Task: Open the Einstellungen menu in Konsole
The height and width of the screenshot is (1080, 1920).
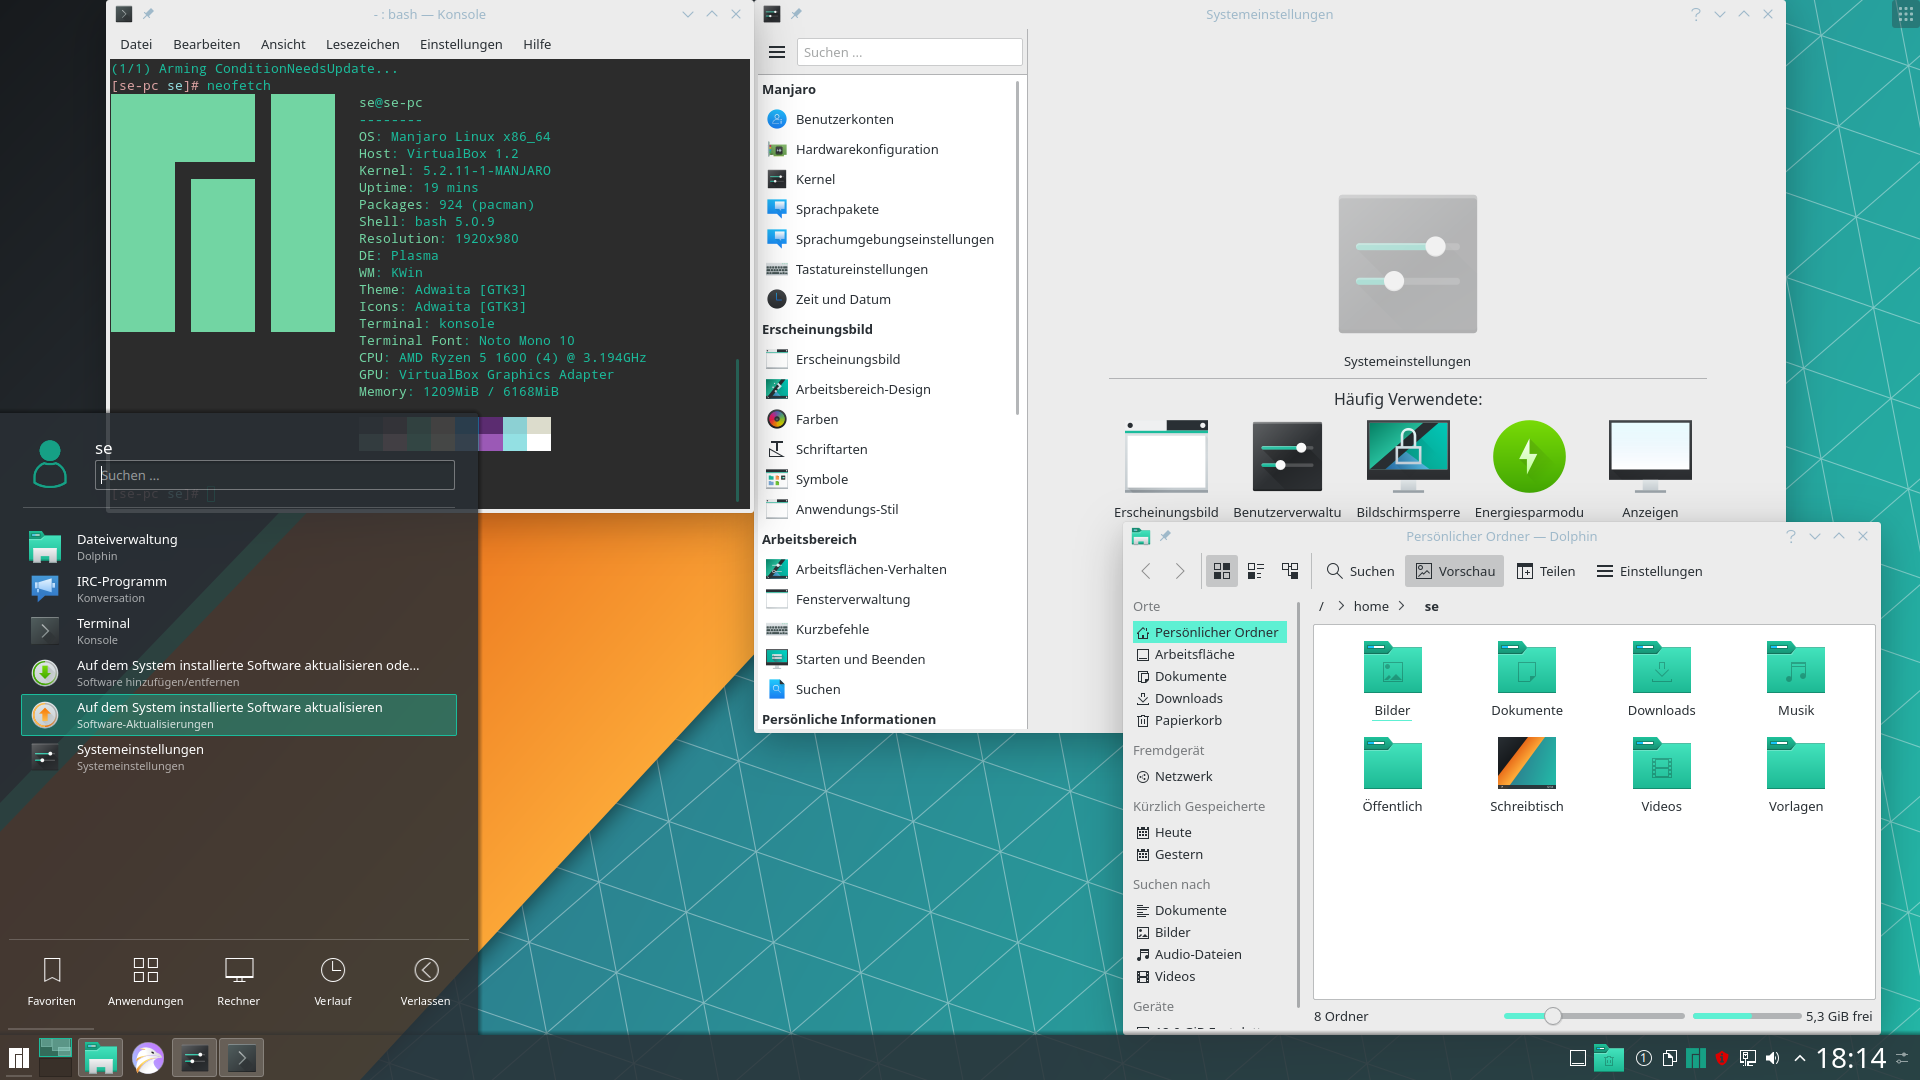Action: point(461,44)
